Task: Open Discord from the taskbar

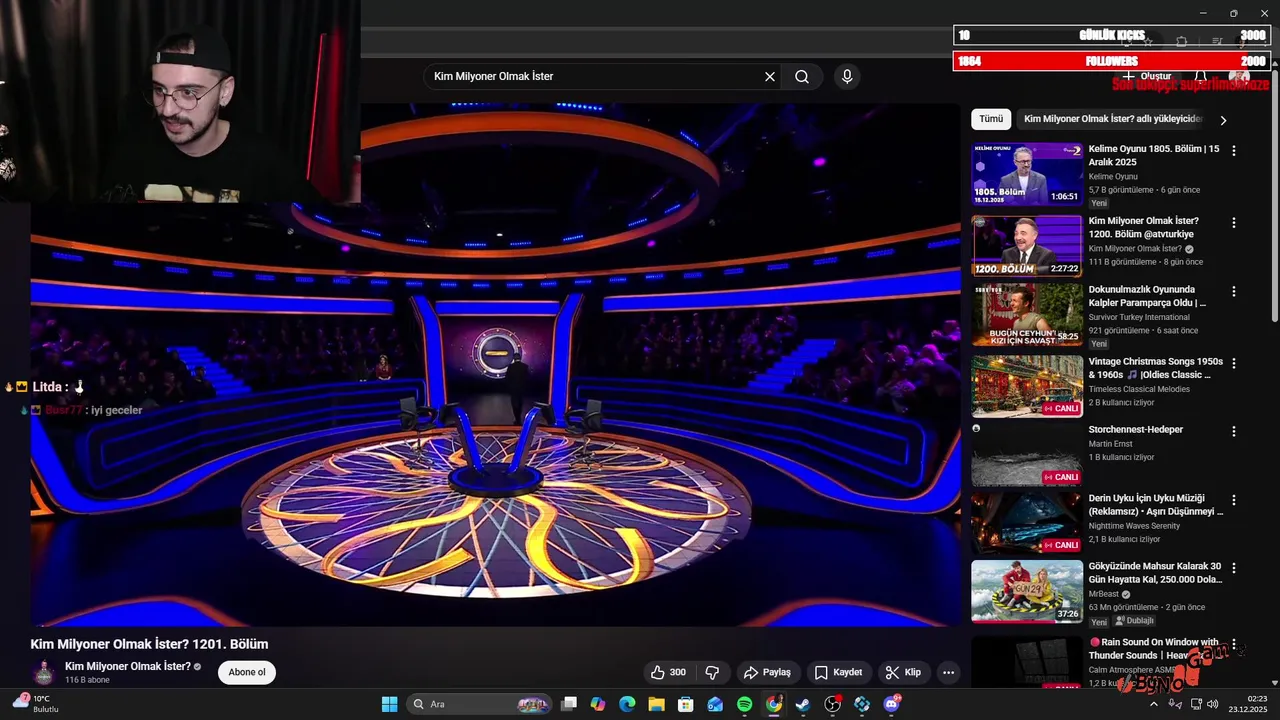Action: tap(891, 704)
